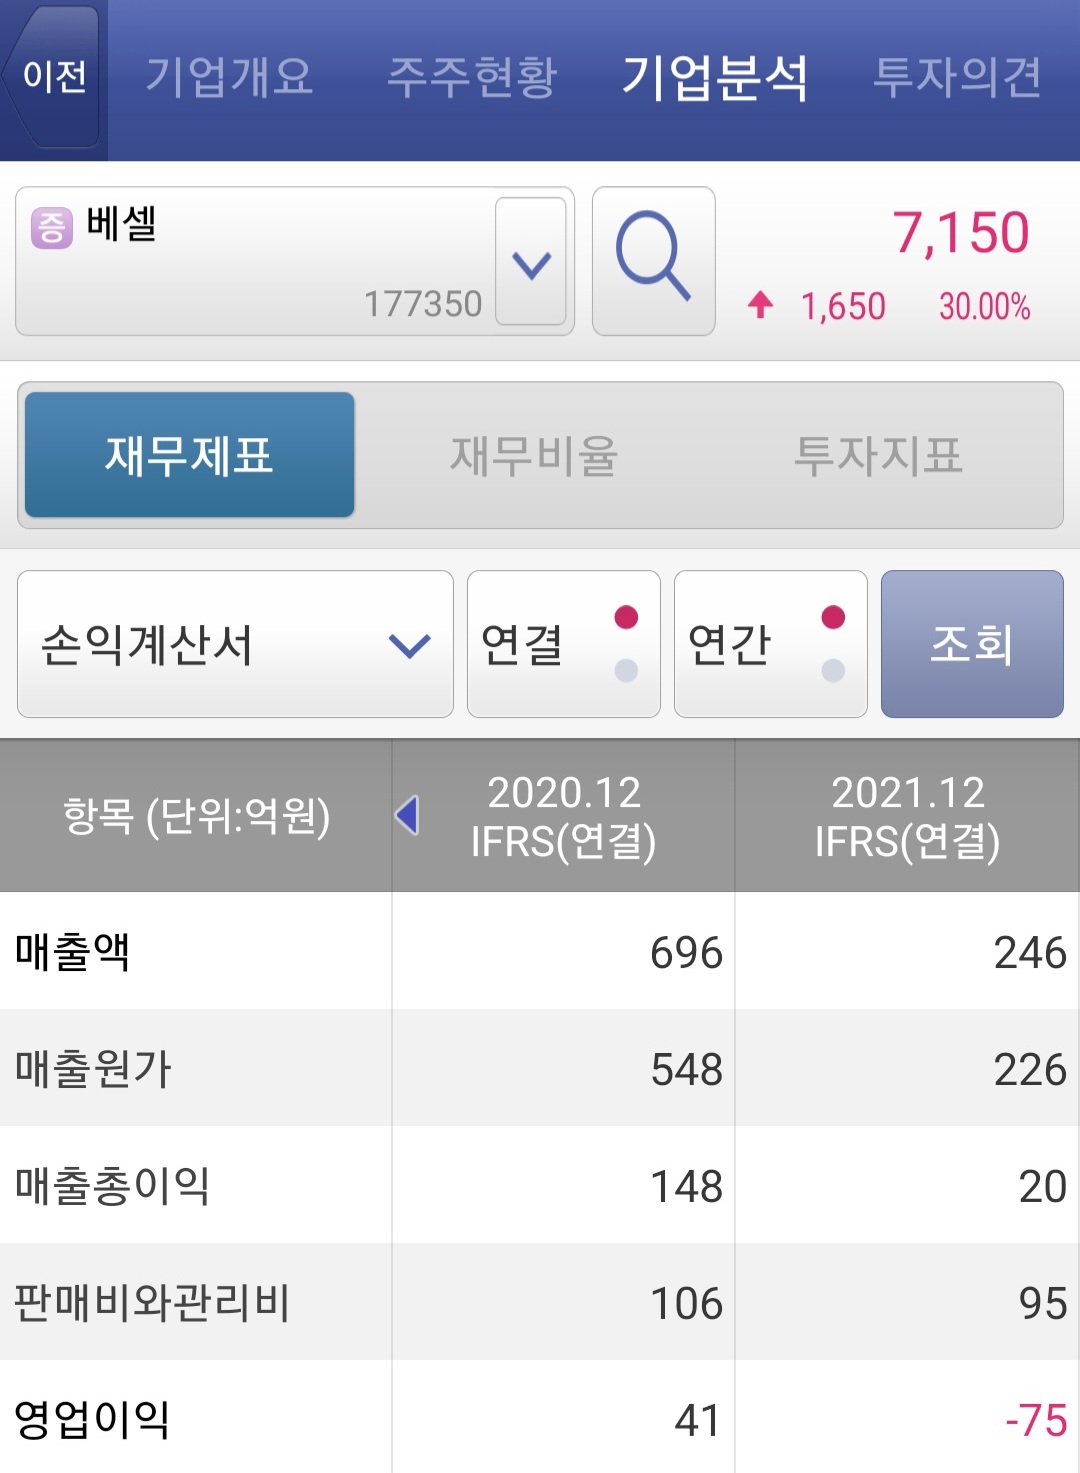Tap the 7,150 current price
Screen dimensions: 1080x1473
click(x=961, y=233)
